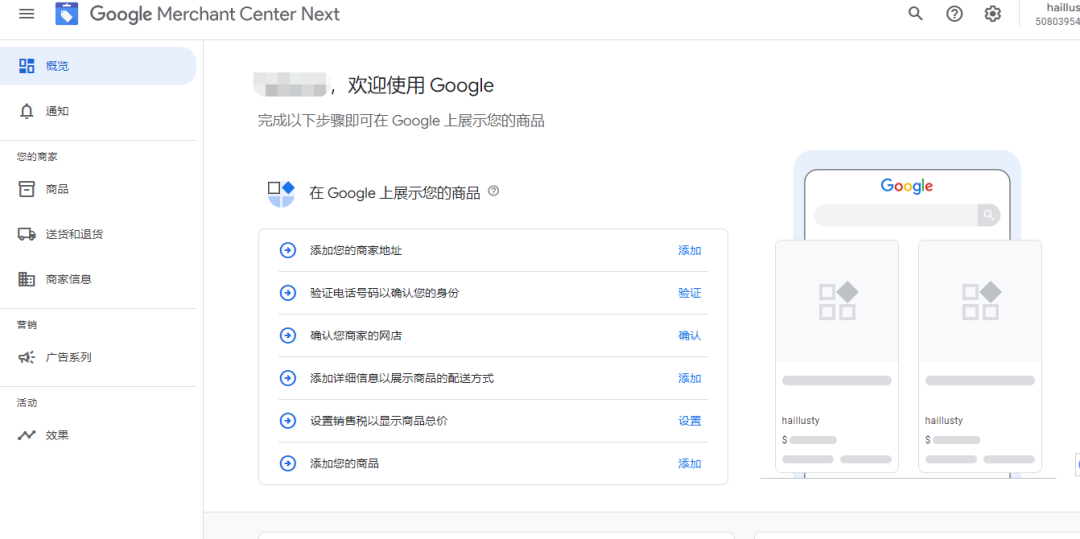
Task: Open 广告系列 in the sidebar
Action: 98,357
